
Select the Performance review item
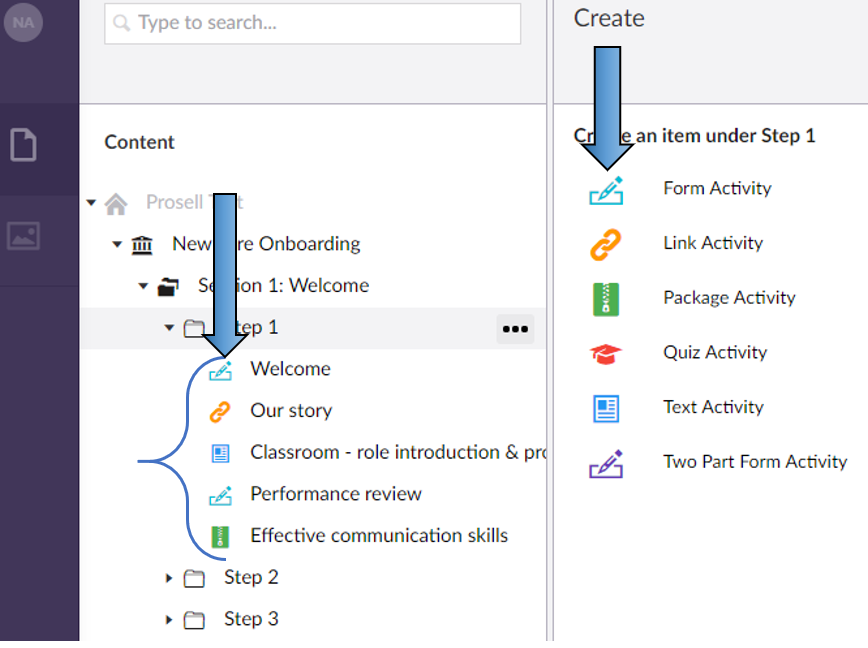[x=336, y=494]
